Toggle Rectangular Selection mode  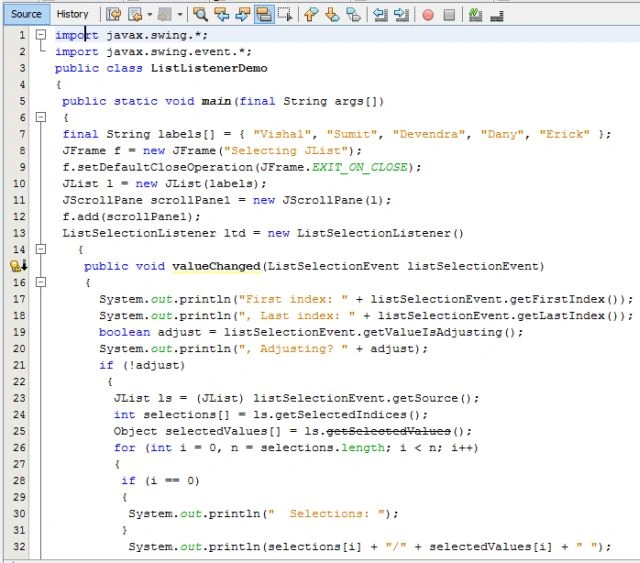285,15
